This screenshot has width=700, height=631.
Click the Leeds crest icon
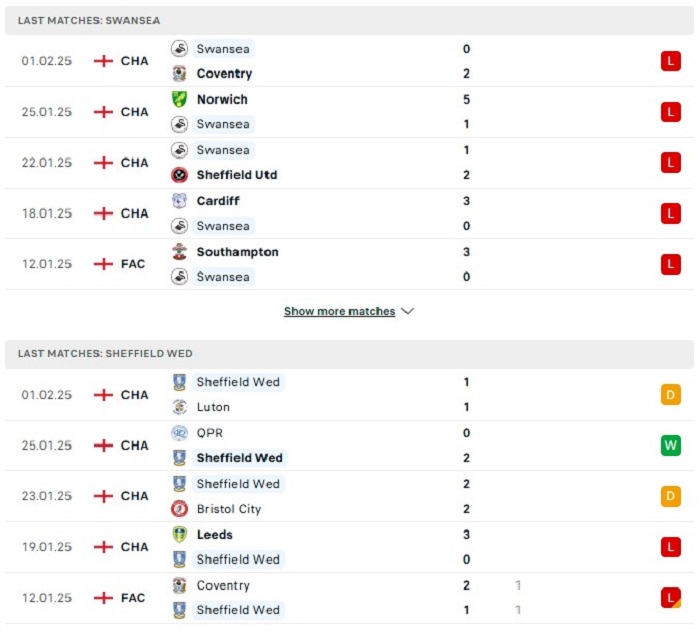(x=179, y=535)
